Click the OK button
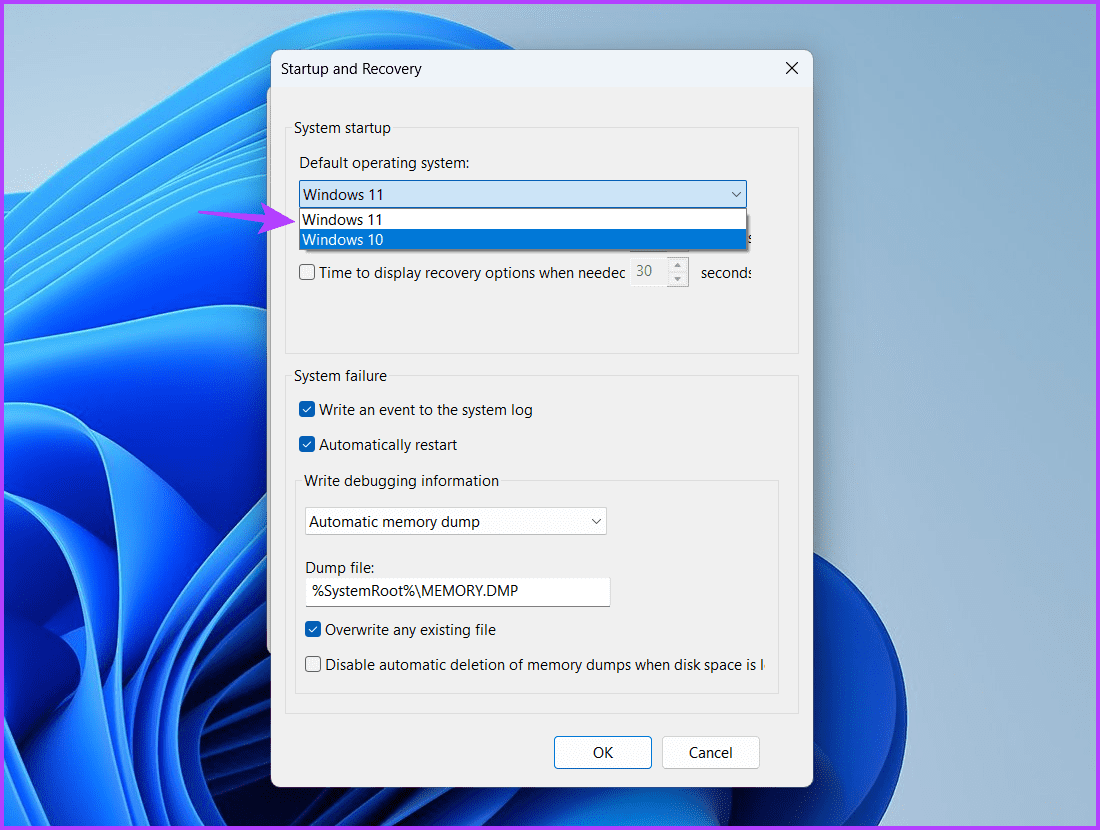The image size is (1100, 830). point(603,752)
